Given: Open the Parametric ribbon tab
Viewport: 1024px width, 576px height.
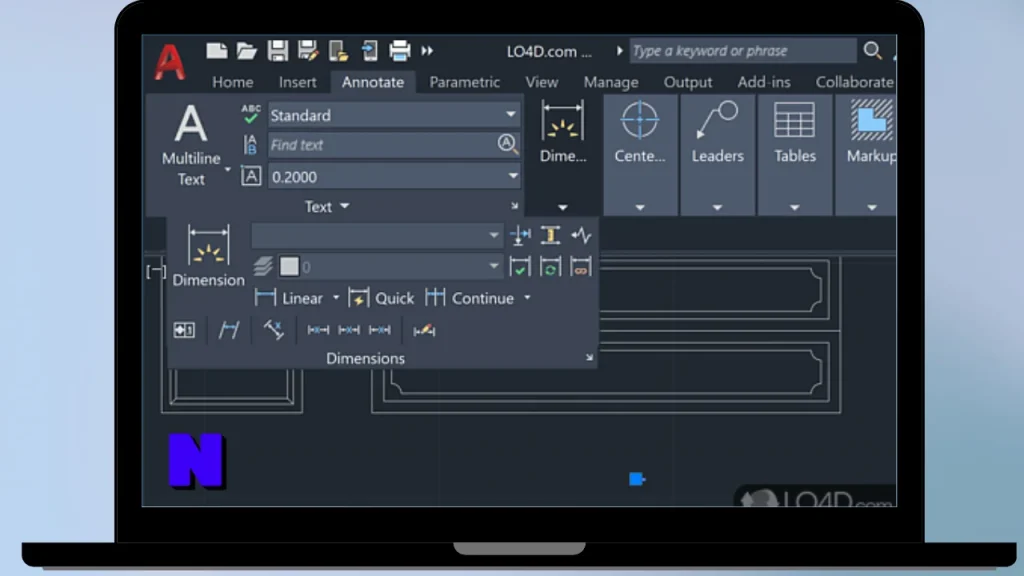Looking at the screenshot, I should coord(464,82).
